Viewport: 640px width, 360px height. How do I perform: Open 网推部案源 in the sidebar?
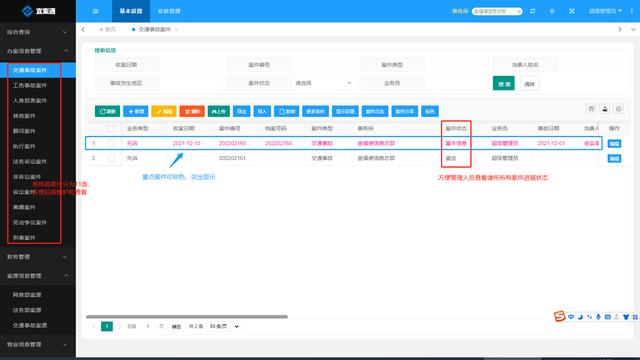pyautogui.click(x=27, y=295)
